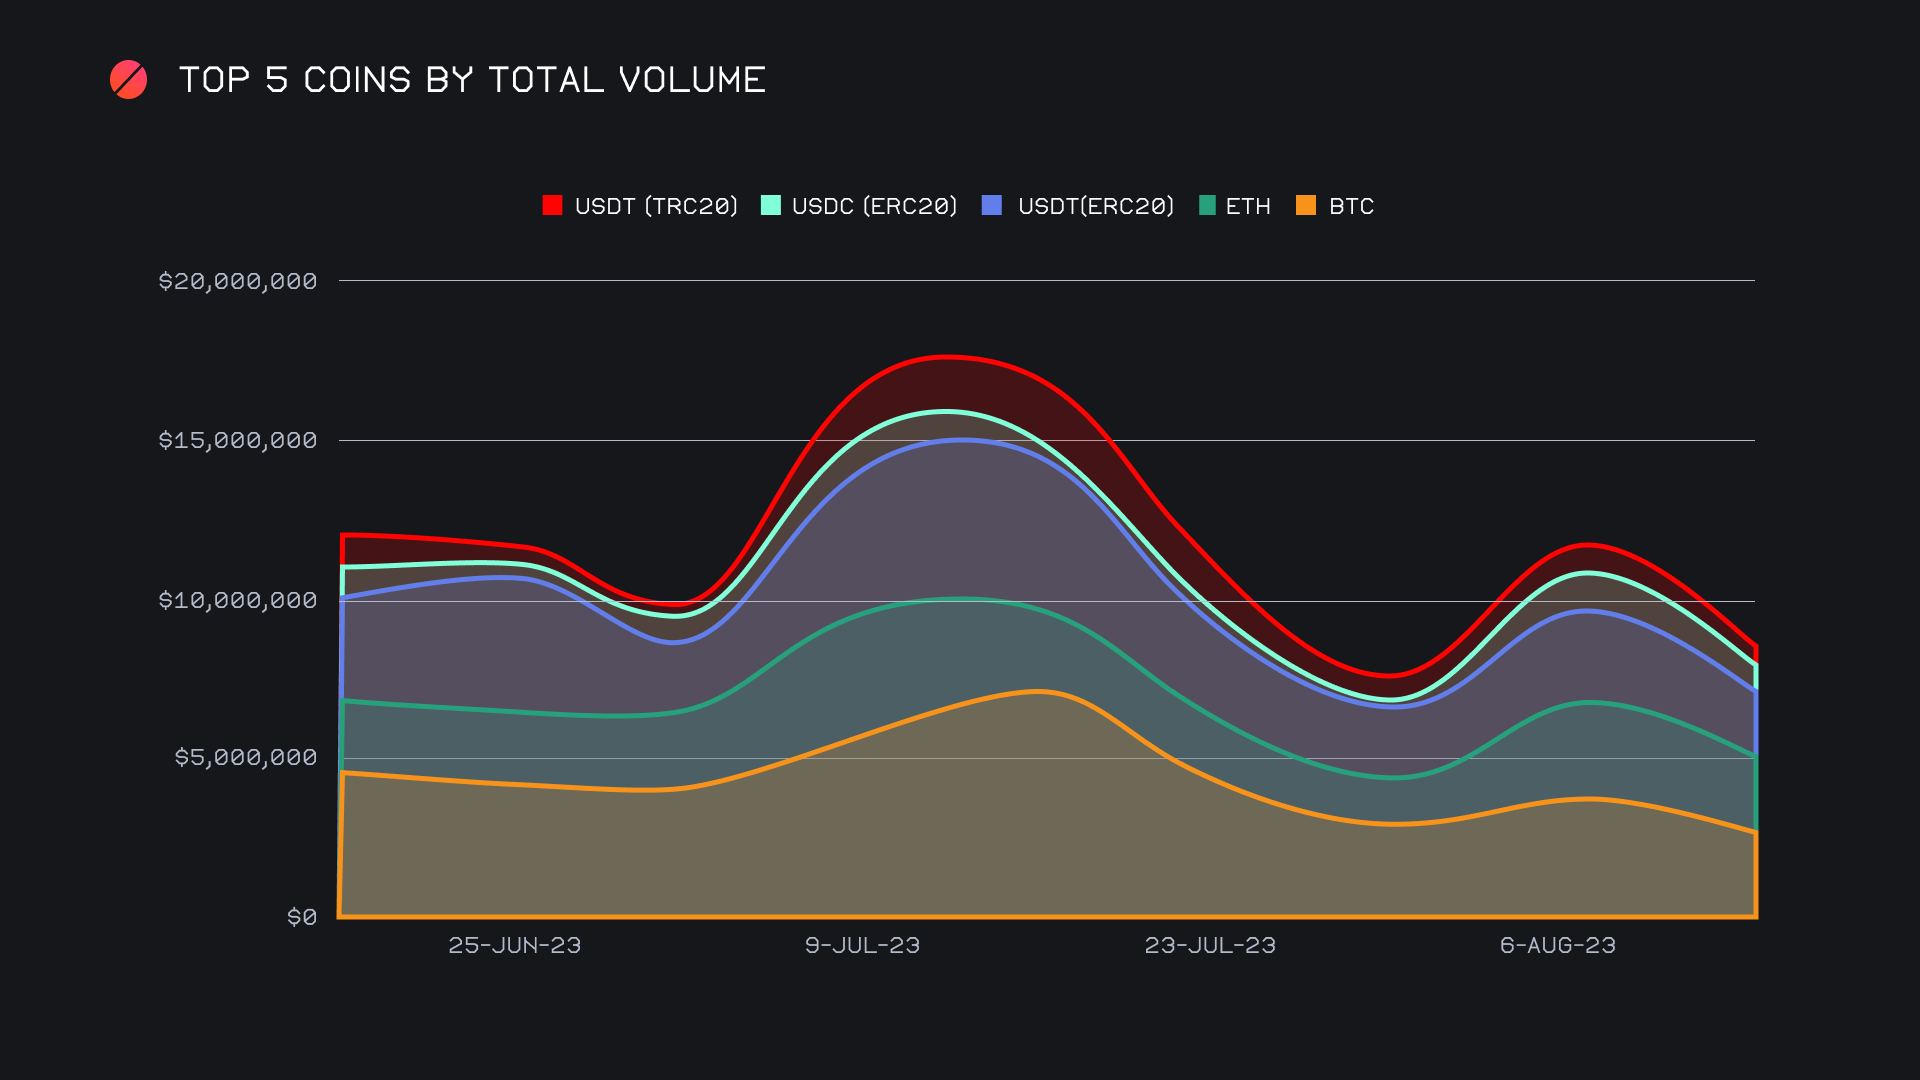Toggle the USDC (ERC20) legend label

[874, 206]
